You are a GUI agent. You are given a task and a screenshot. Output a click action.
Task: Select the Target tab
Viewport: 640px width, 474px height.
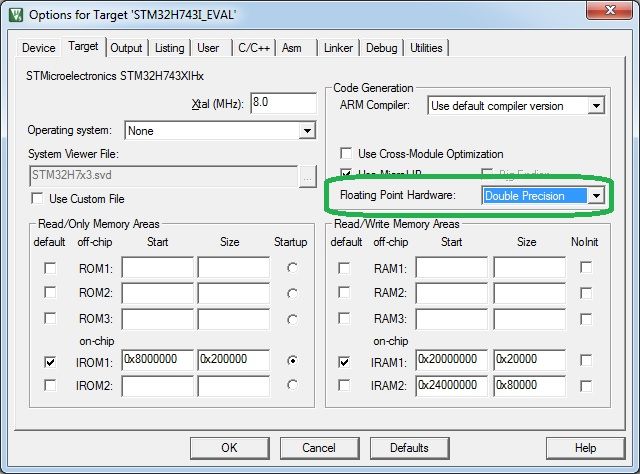click(83, 46)
